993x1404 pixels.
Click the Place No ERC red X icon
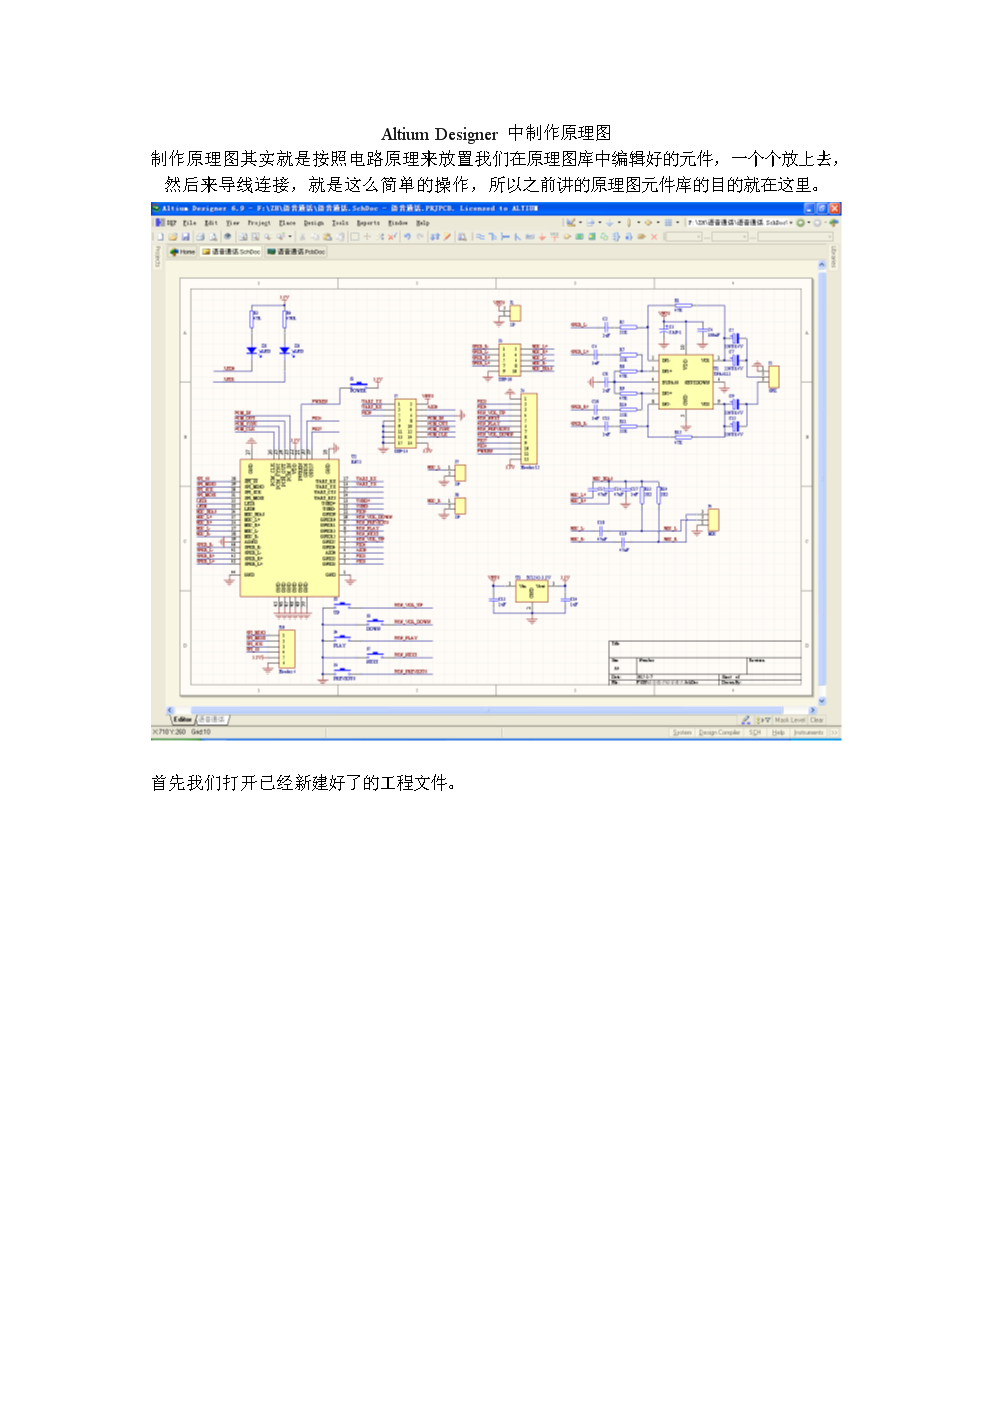[x=654, y=237]
